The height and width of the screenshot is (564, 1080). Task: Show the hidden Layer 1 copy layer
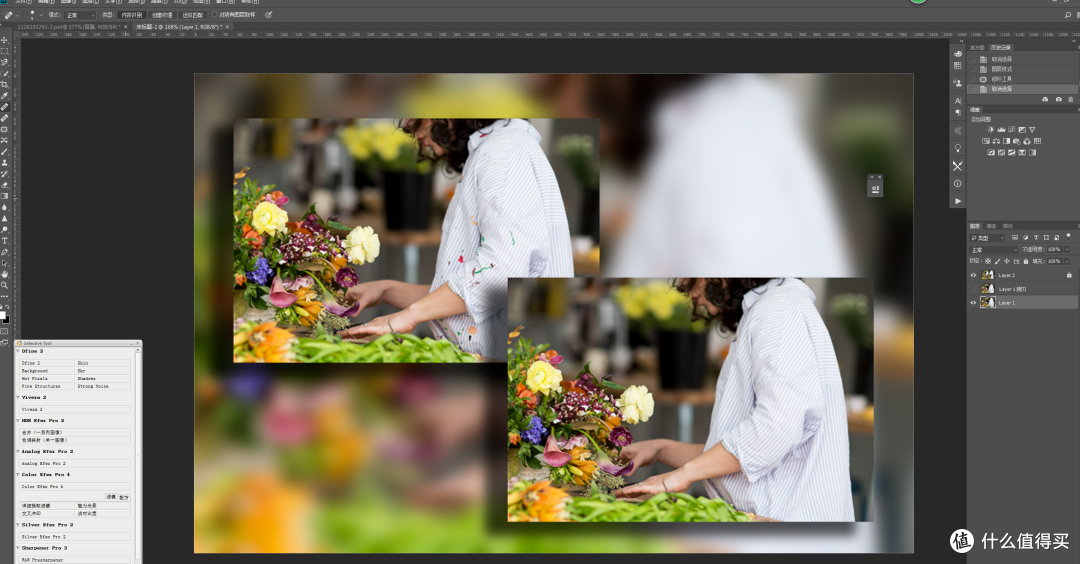(973, 289)
